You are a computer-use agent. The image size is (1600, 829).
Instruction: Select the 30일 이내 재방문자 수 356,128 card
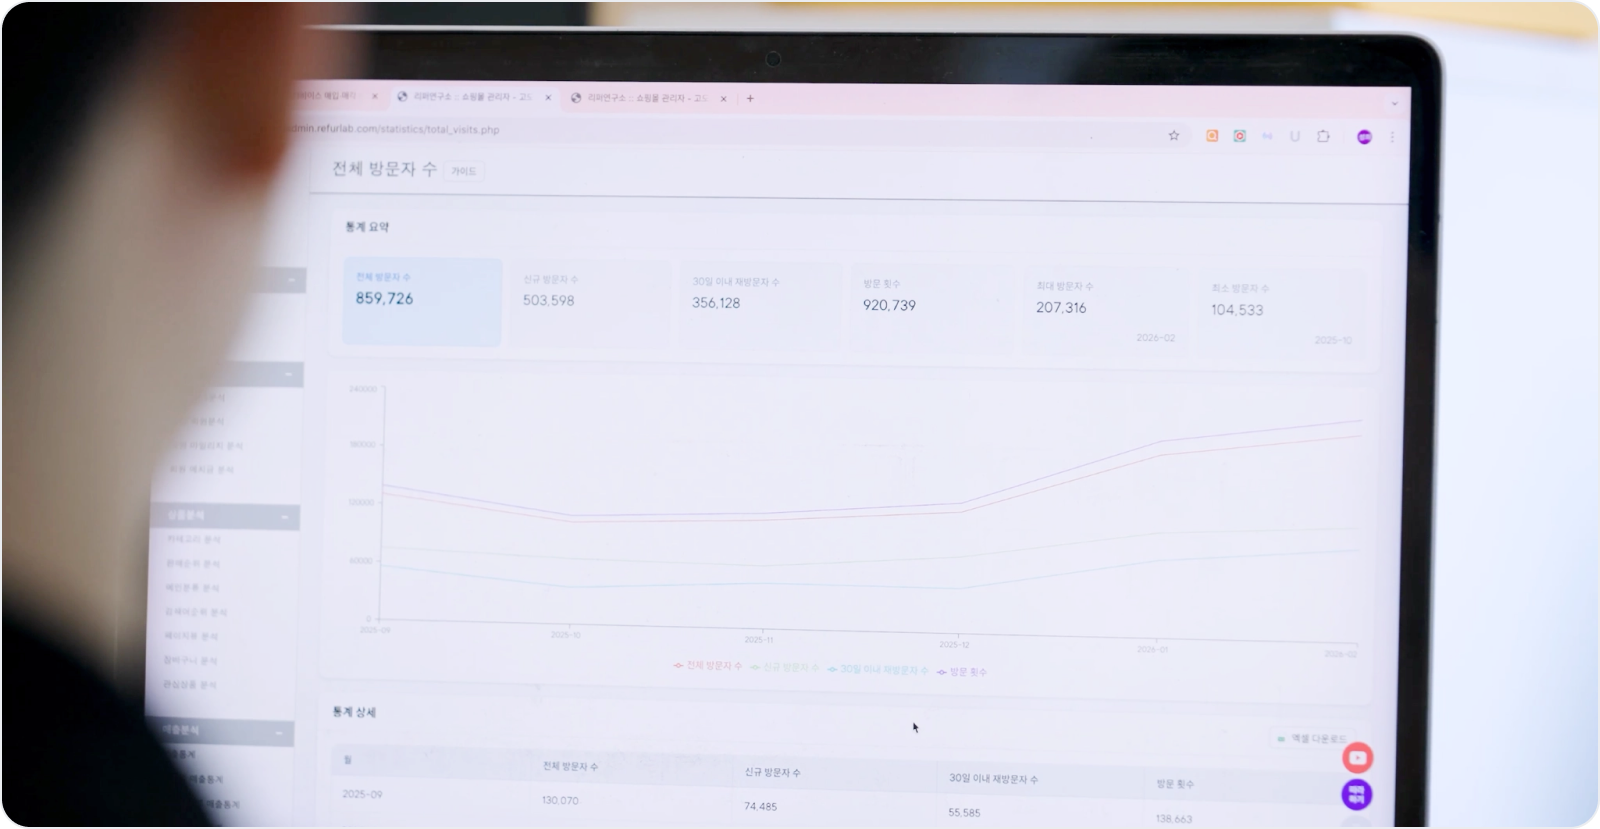pos(760,306)
